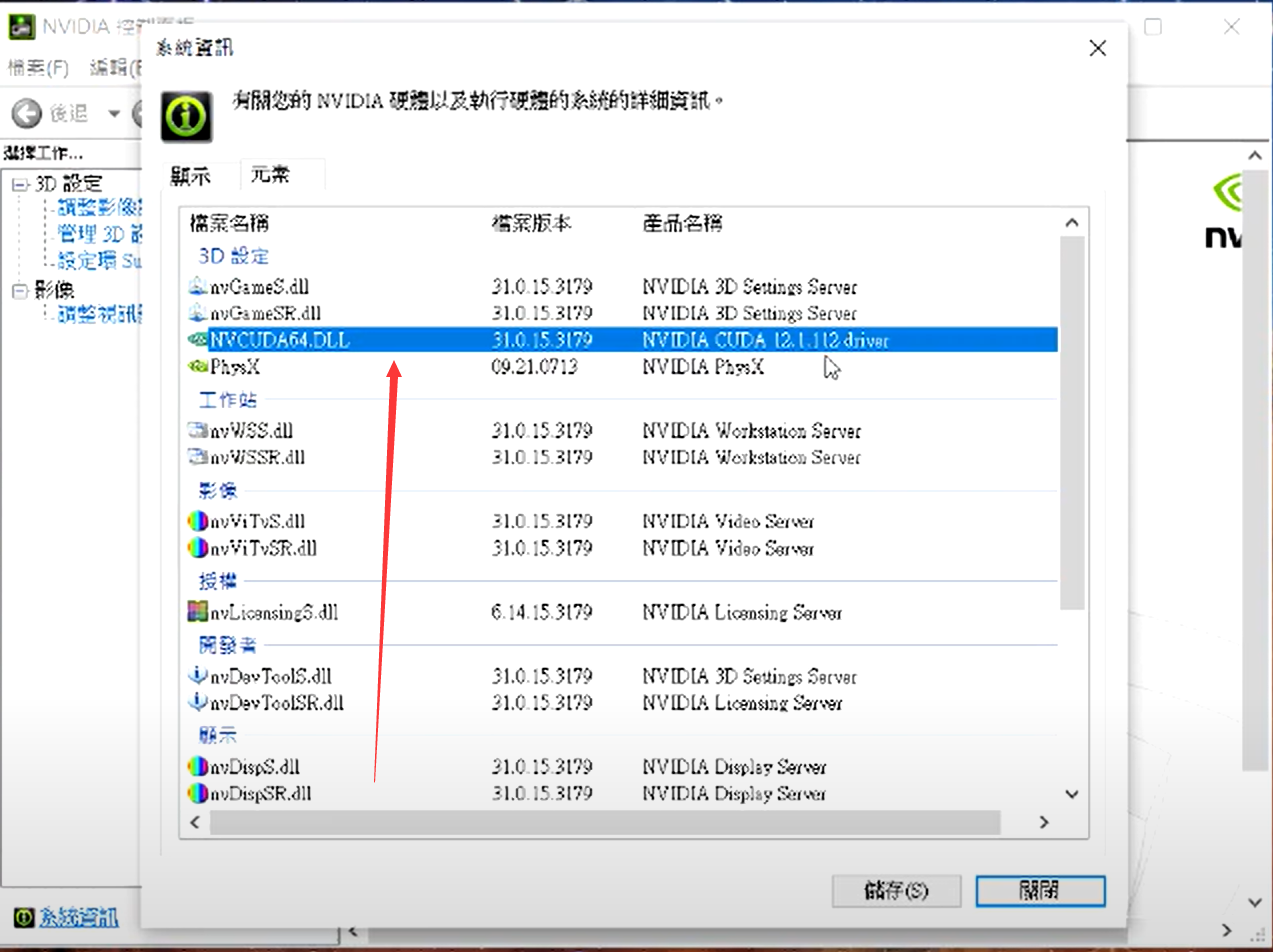Switch to the 顯示 tab

[190, 176]
